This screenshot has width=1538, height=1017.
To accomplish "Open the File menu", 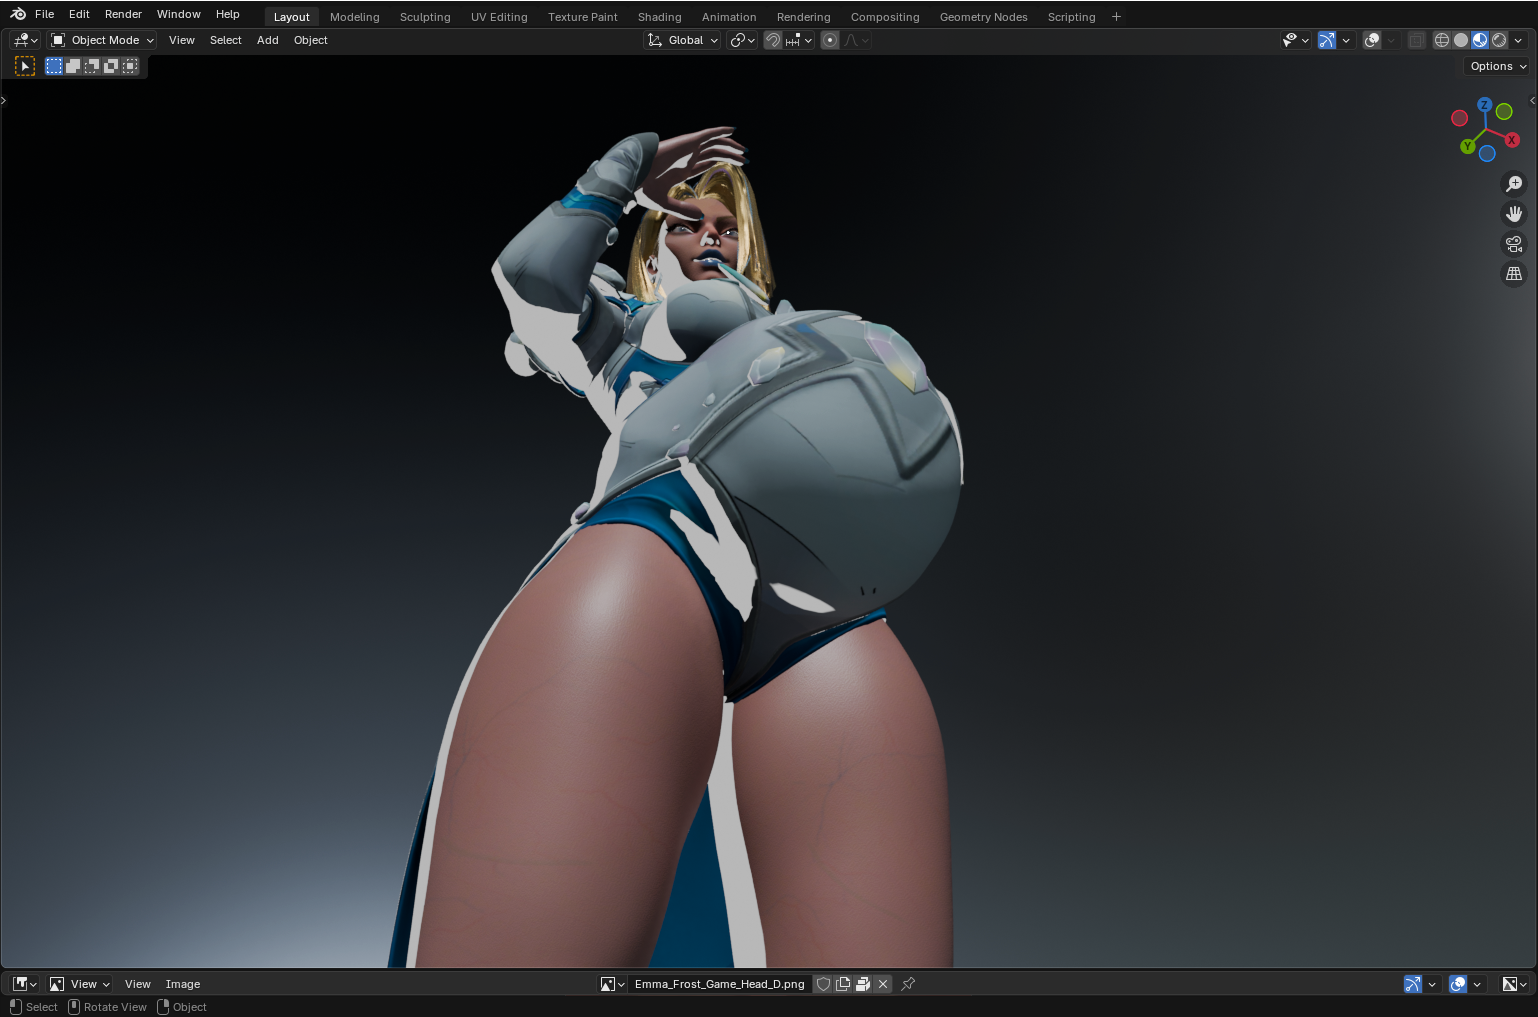I will (x=45, y=14).
